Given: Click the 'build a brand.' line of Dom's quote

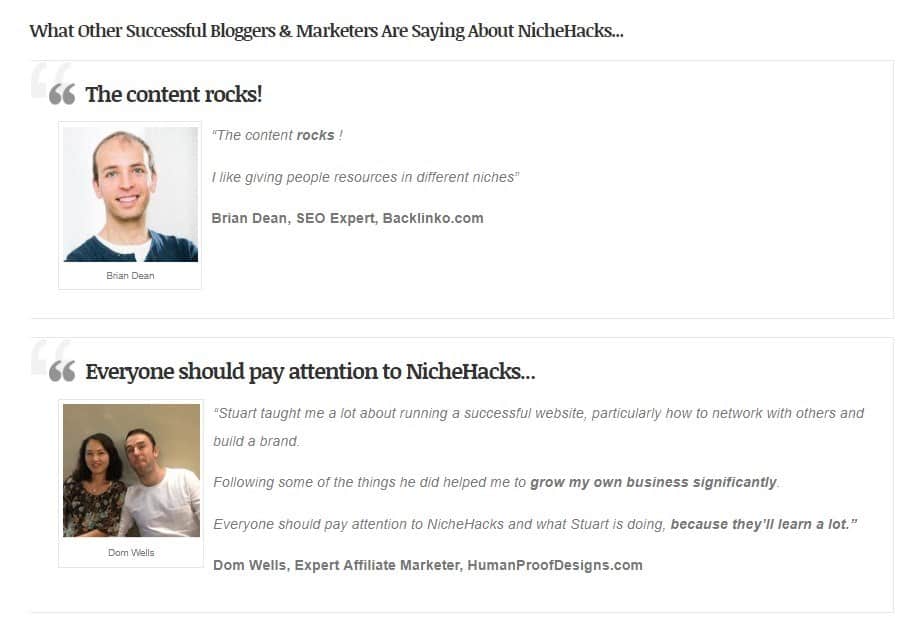Looking at the screenshot, I should 256,441.
